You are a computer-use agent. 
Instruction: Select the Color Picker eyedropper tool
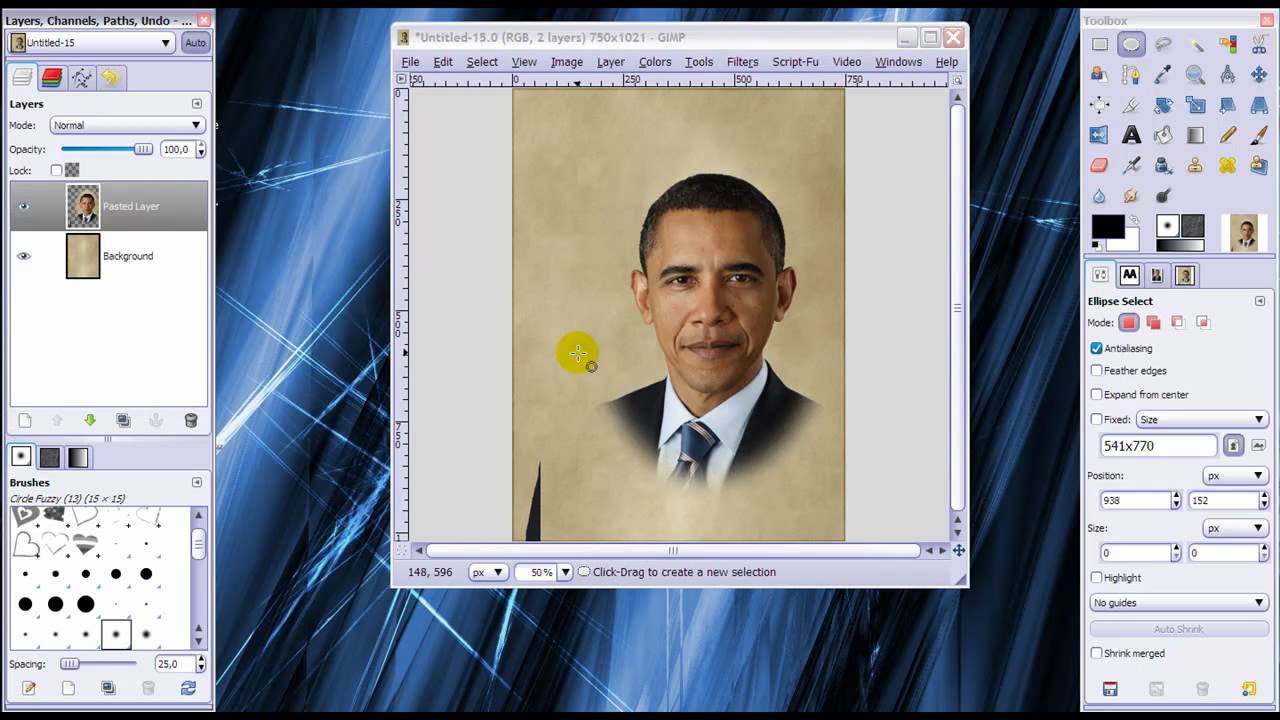(1163, 74)
